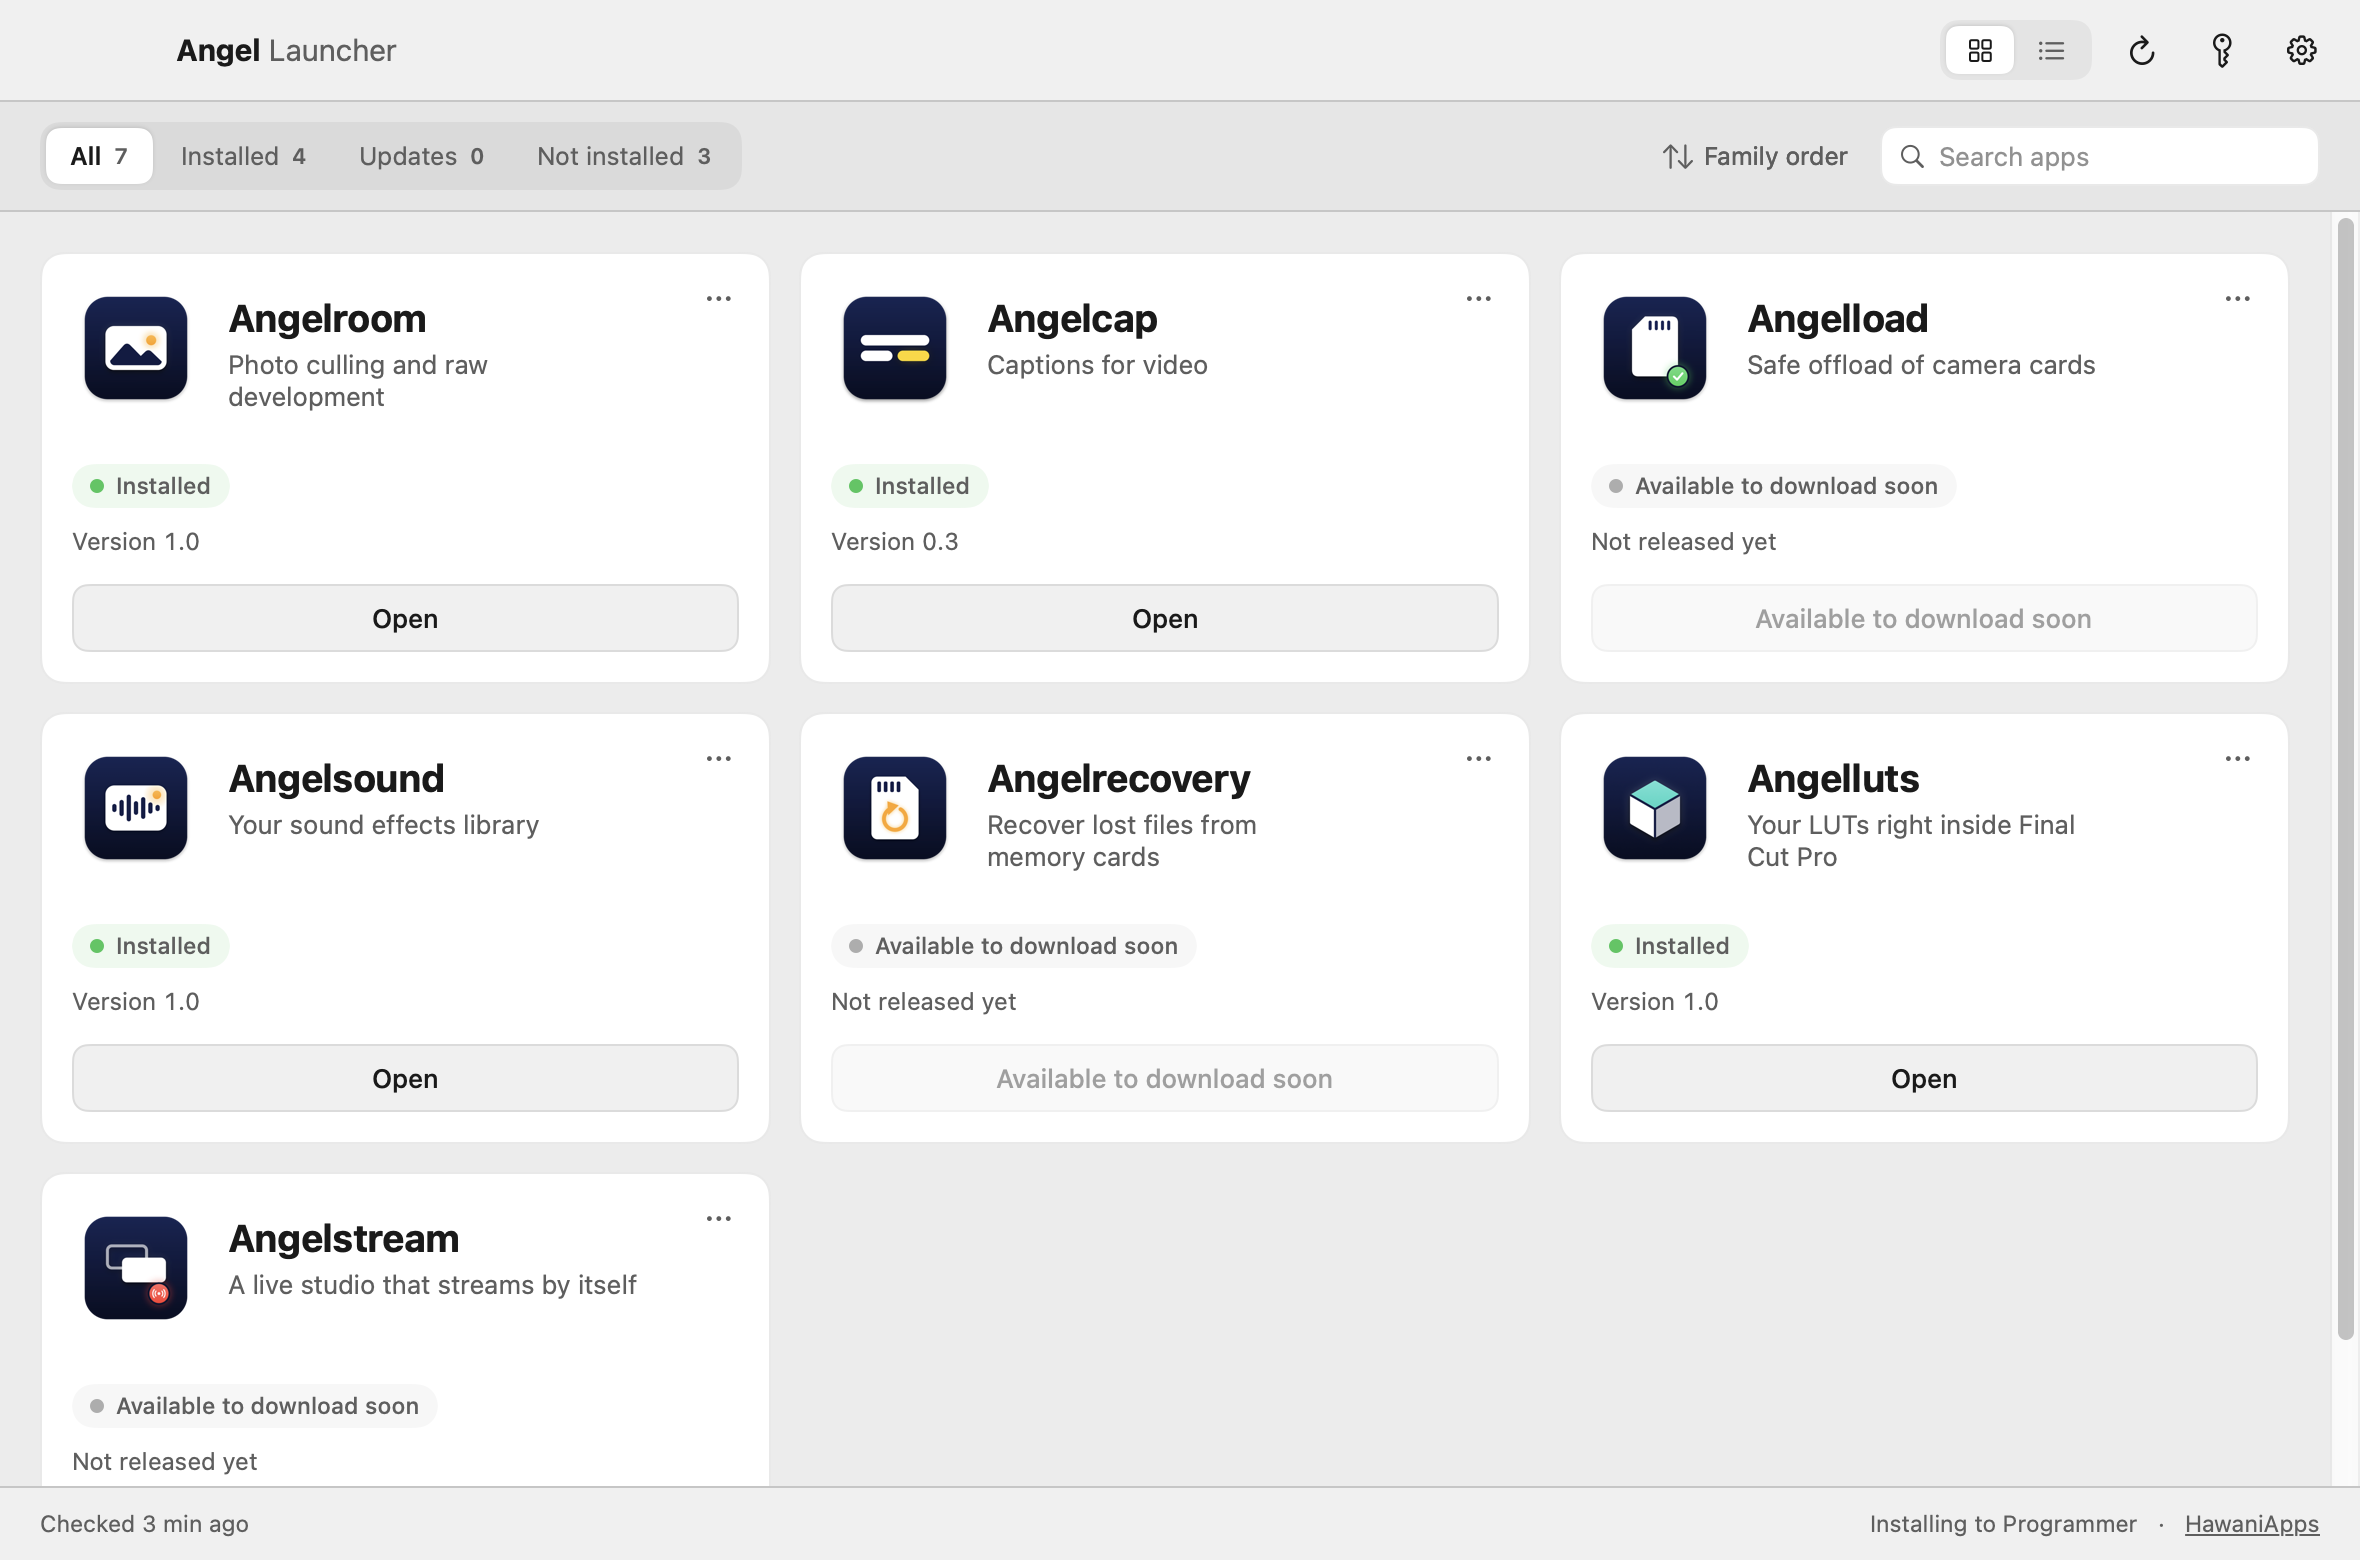Open Angelroom's more options menu
Image resolution: width=2360 pixels, height=1560 pixels.
pyautogui.click(x=719, y=299)
